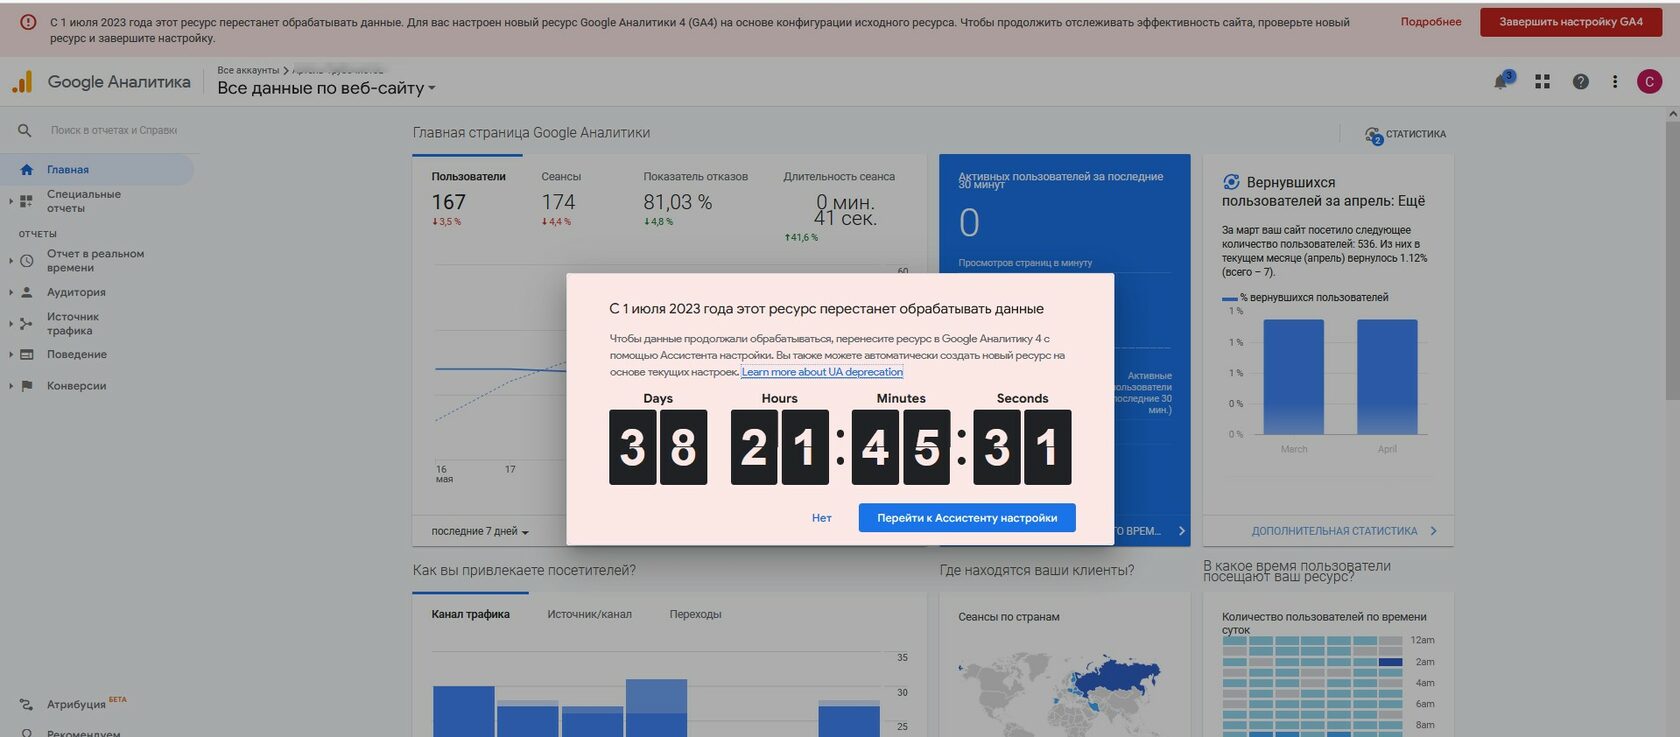Click the clock icon for real-time report
Screen dimensions: 1680x737
coord(26,261)
